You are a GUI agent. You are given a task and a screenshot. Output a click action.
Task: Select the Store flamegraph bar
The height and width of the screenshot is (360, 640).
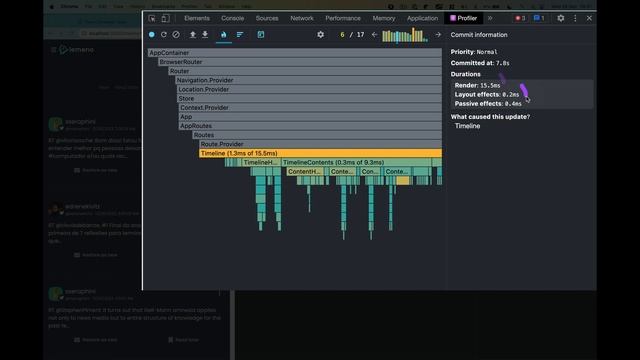point(309,98)
